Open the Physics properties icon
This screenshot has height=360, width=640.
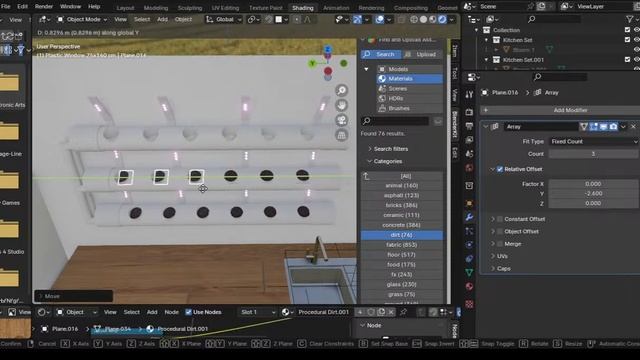click(x=469, y=244)
